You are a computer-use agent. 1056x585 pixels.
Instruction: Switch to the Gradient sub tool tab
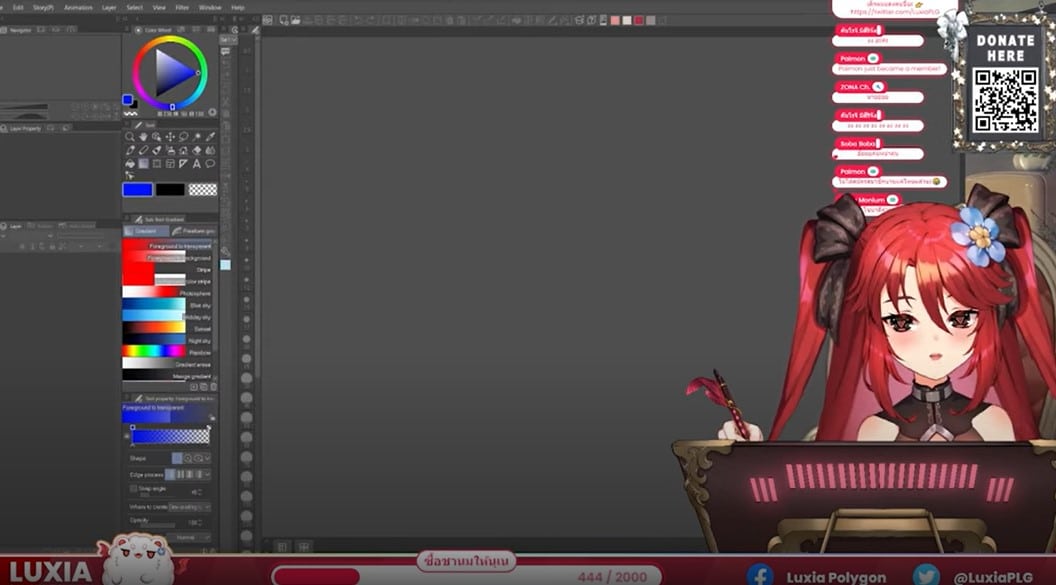pyautogui.click(x=146, y=231)
